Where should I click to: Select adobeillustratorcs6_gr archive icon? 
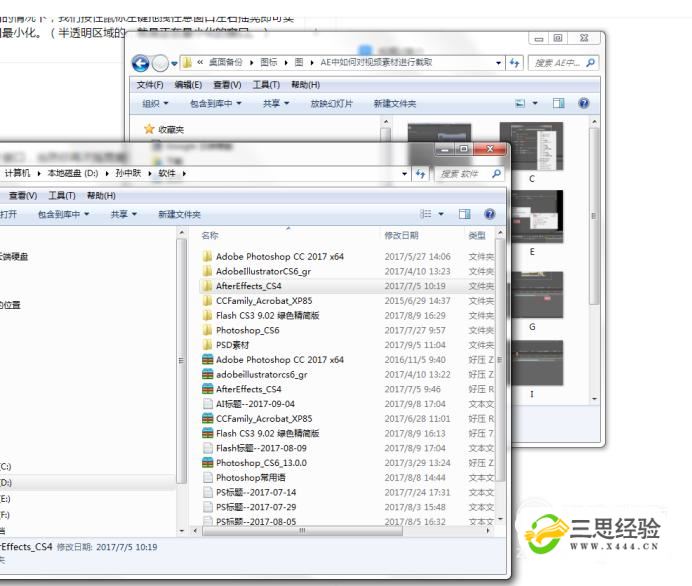(207, 374)
